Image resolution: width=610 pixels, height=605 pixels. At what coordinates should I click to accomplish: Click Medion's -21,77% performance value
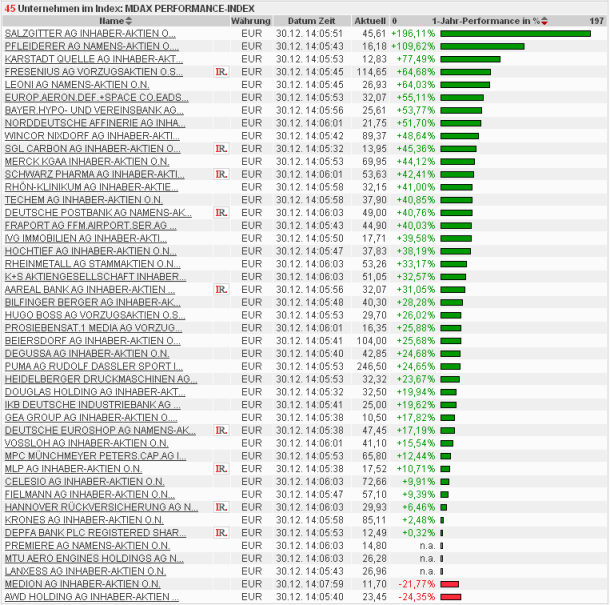417,584
